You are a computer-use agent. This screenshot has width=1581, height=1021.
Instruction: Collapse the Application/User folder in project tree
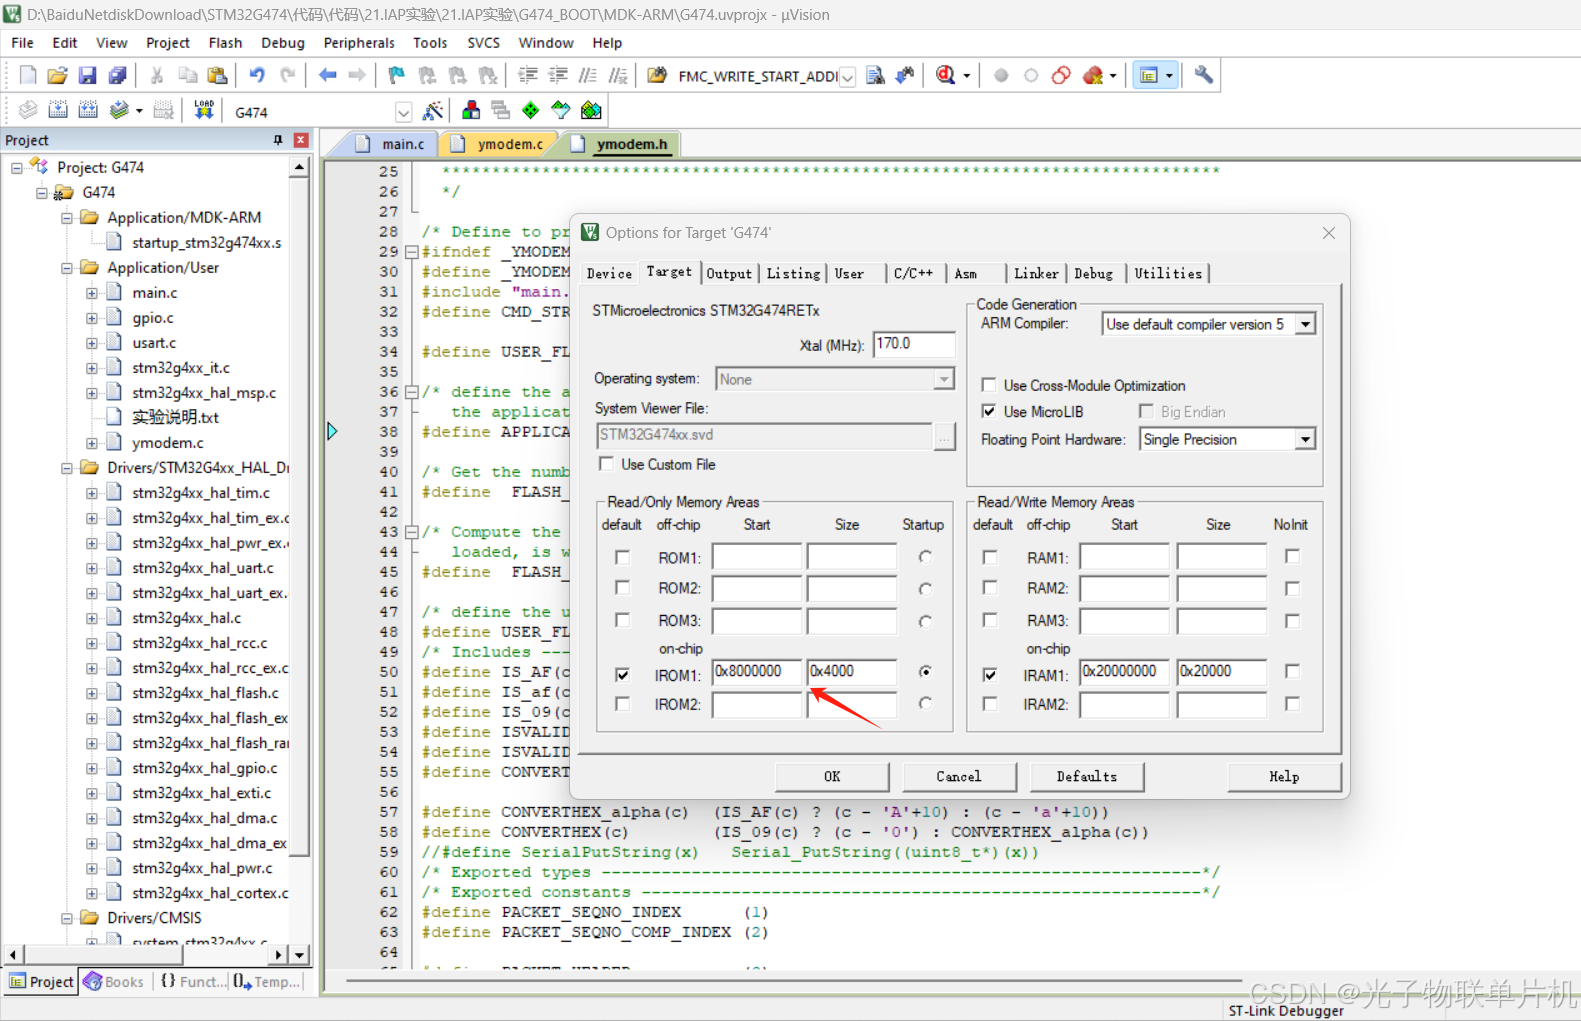(x=66, y=268)
